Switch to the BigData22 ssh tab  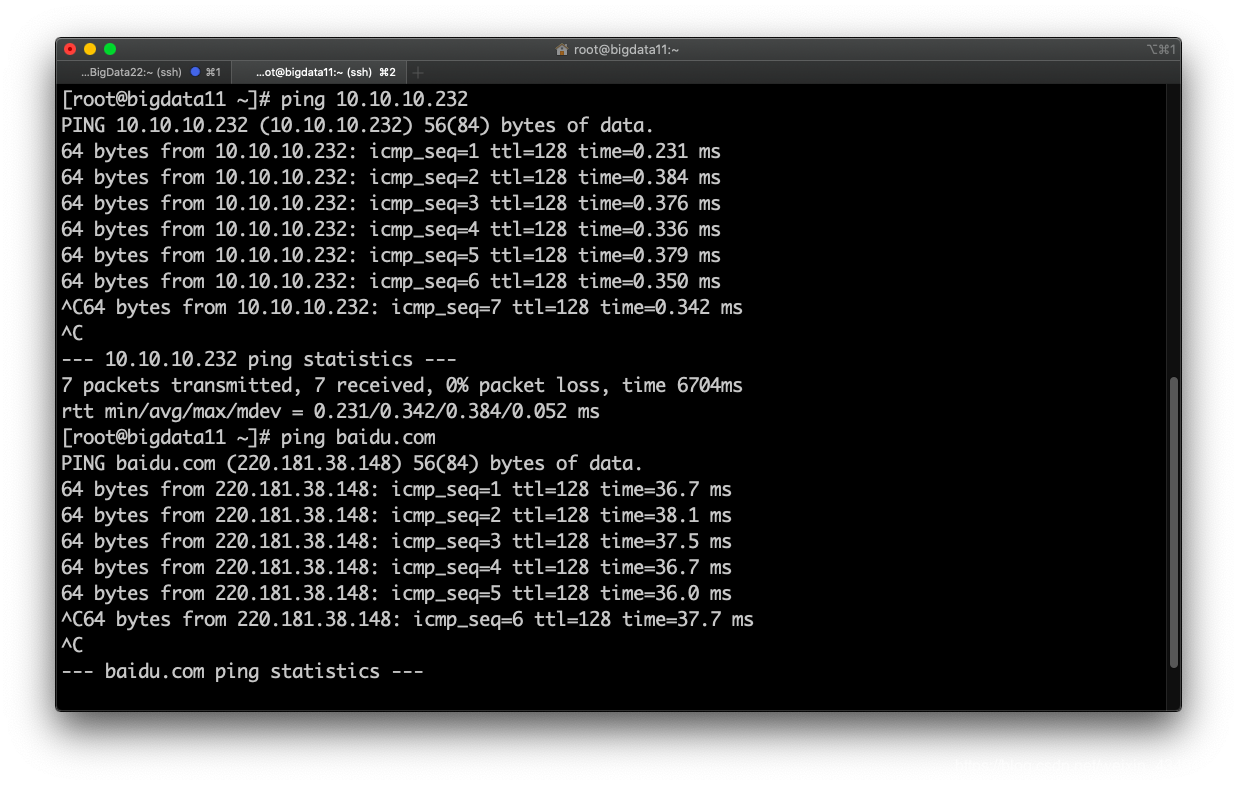tap(144, 72)
